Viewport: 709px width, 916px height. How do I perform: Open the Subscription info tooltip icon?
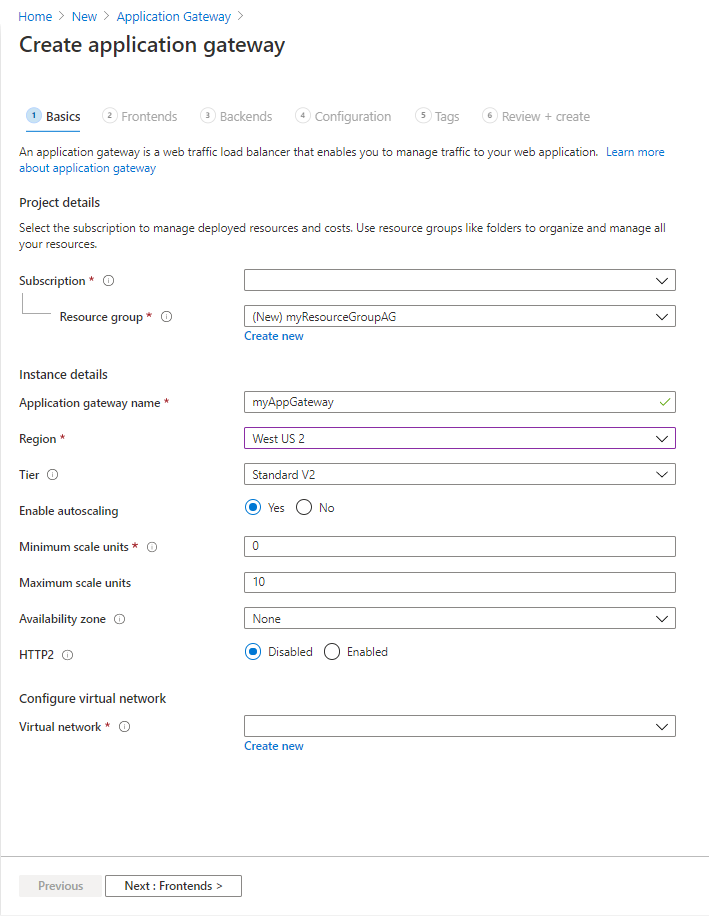point(108,281)
